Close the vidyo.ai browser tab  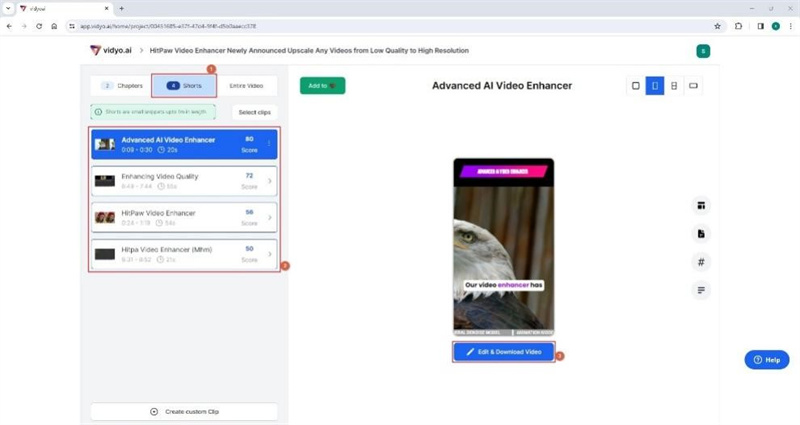[x=107, y=9]
